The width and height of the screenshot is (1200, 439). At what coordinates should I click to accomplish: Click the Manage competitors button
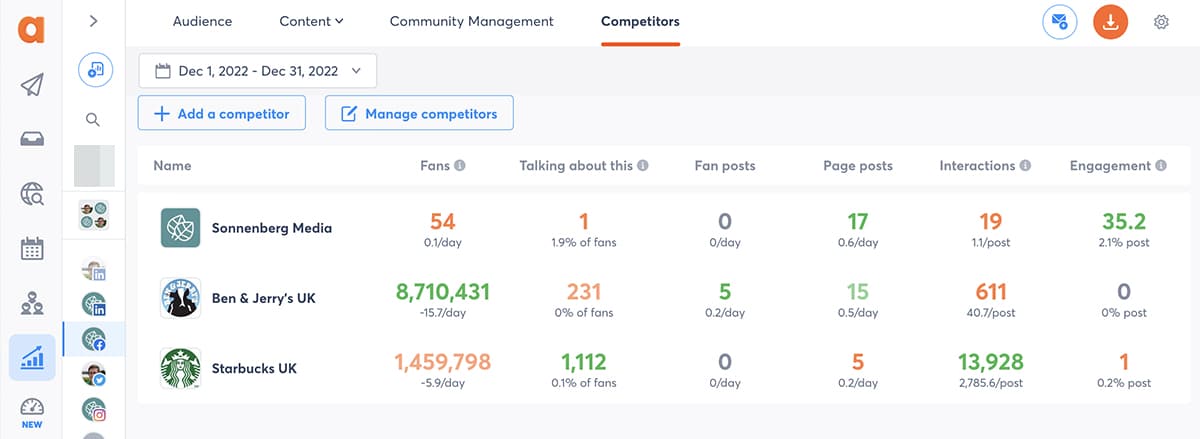[x=419, y=114]
